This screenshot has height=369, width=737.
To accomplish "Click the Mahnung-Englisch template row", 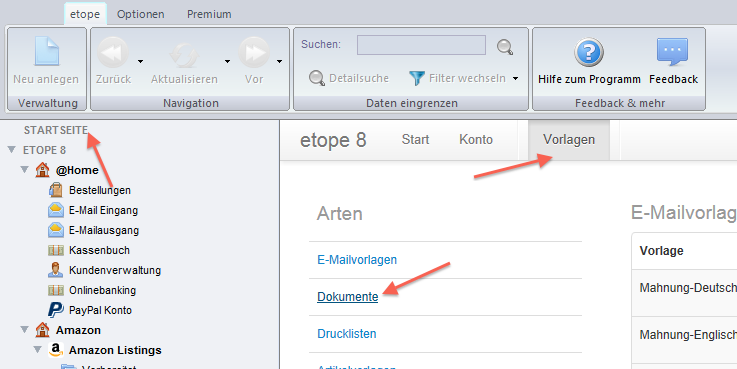I will [x=684, y=340].
